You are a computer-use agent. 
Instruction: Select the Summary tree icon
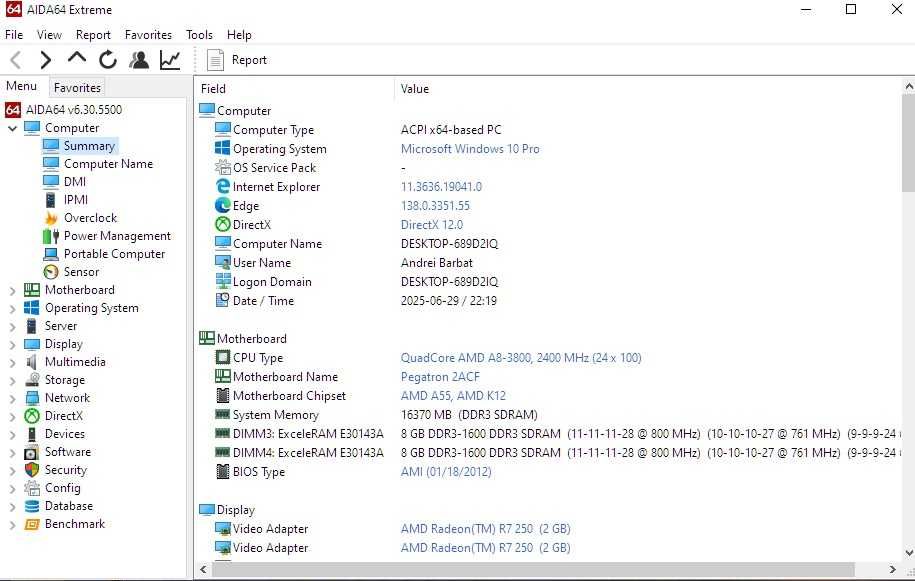click(51, 145)
